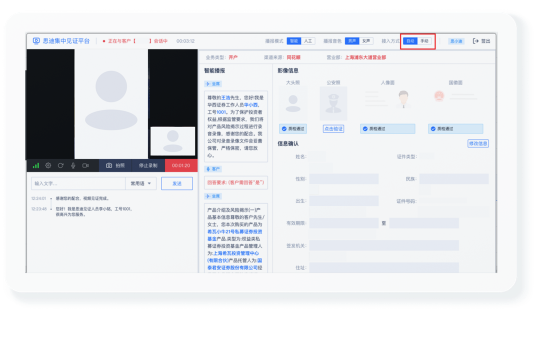The width and height of the screenshot is (540, 360).
Task: Open video settings gear icon
Action: [x=48, y=166]
